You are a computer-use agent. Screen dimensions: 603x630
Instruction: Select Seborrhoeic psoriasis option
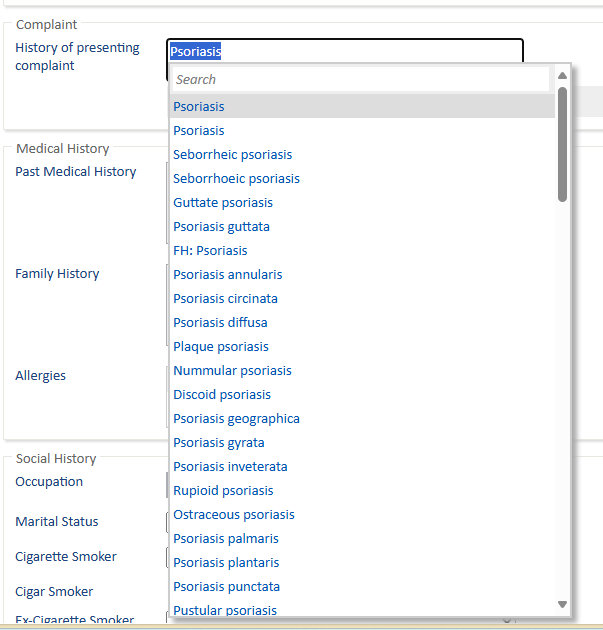236,179
